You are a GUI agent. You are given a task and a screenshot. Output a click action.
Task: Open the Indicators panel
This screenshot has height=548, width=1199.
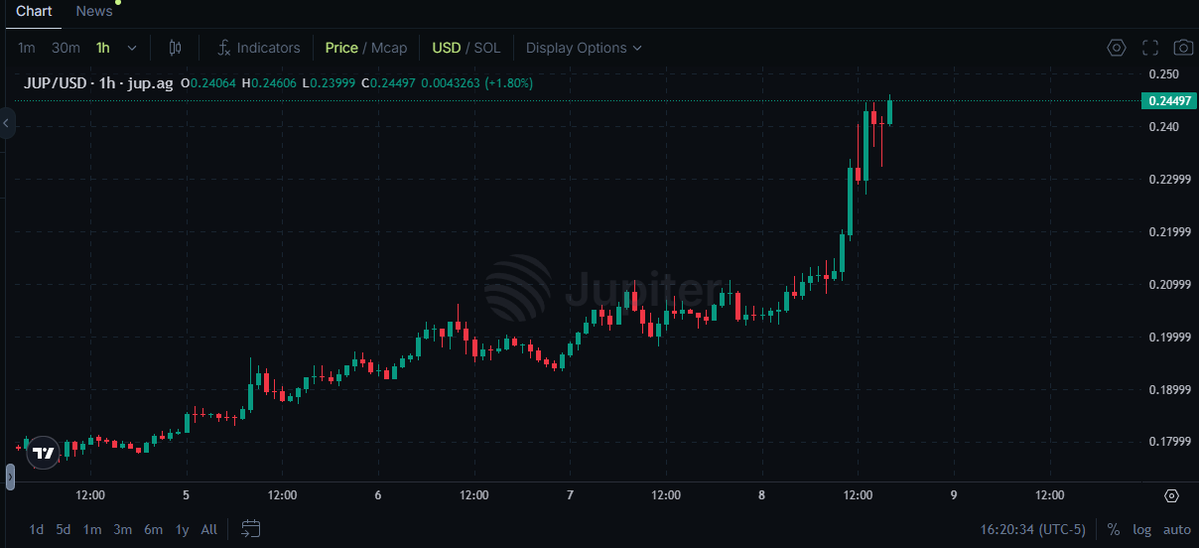pyautogui.click(x=258, y=48)
